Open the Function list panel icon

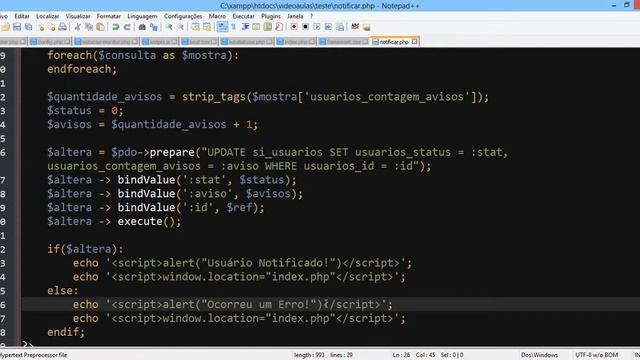pyautogui.click(x=279, y=27)
